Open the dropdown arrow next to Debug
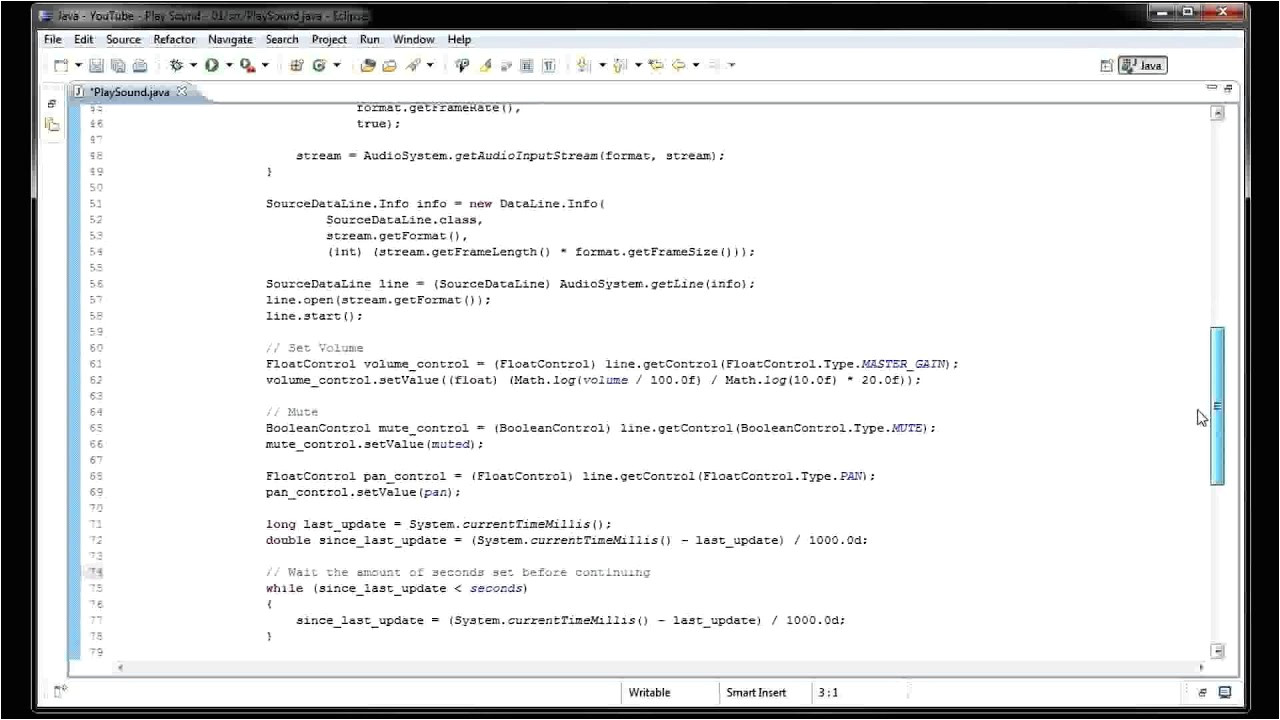This screenshot has height=720, width=1280. [x=193, y=66]
